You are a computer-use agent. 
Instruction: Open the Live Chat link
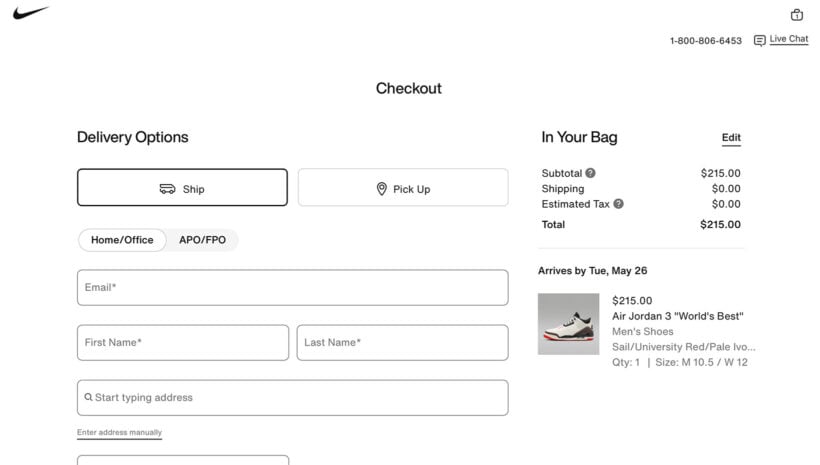click(789, 39)
